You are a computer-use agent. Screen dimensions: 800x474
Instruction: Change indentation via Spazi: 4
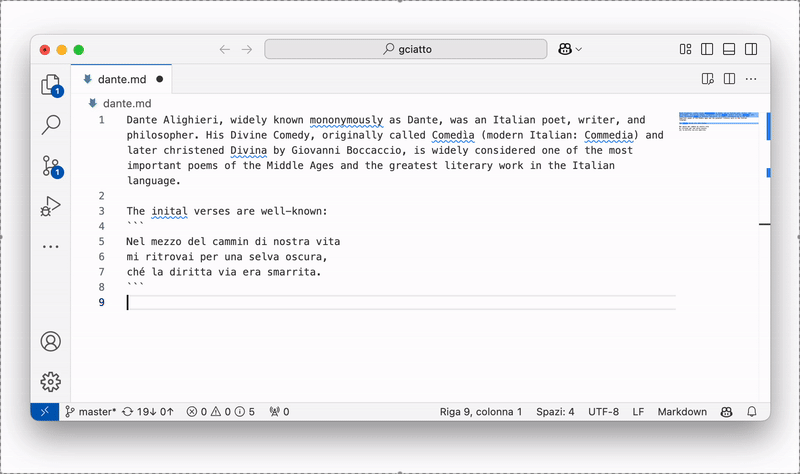click(x=555, y=412)
